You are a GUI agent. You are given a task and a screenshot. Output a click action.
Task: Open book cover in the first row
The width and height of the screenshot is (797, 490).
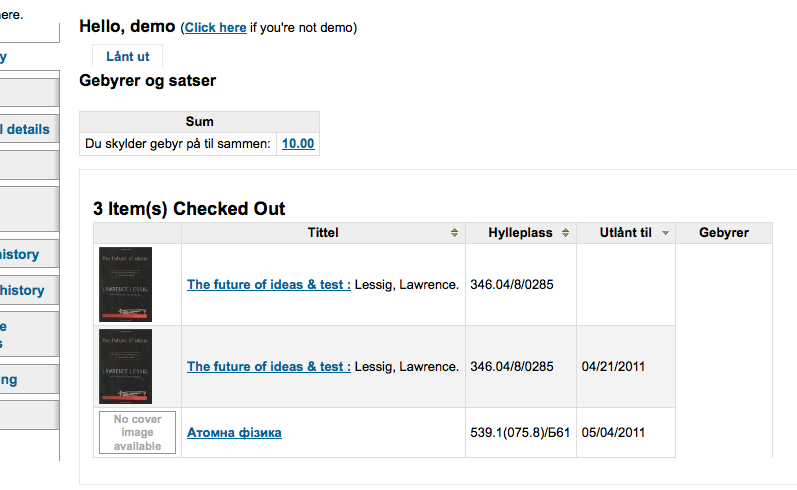(125, 284)
